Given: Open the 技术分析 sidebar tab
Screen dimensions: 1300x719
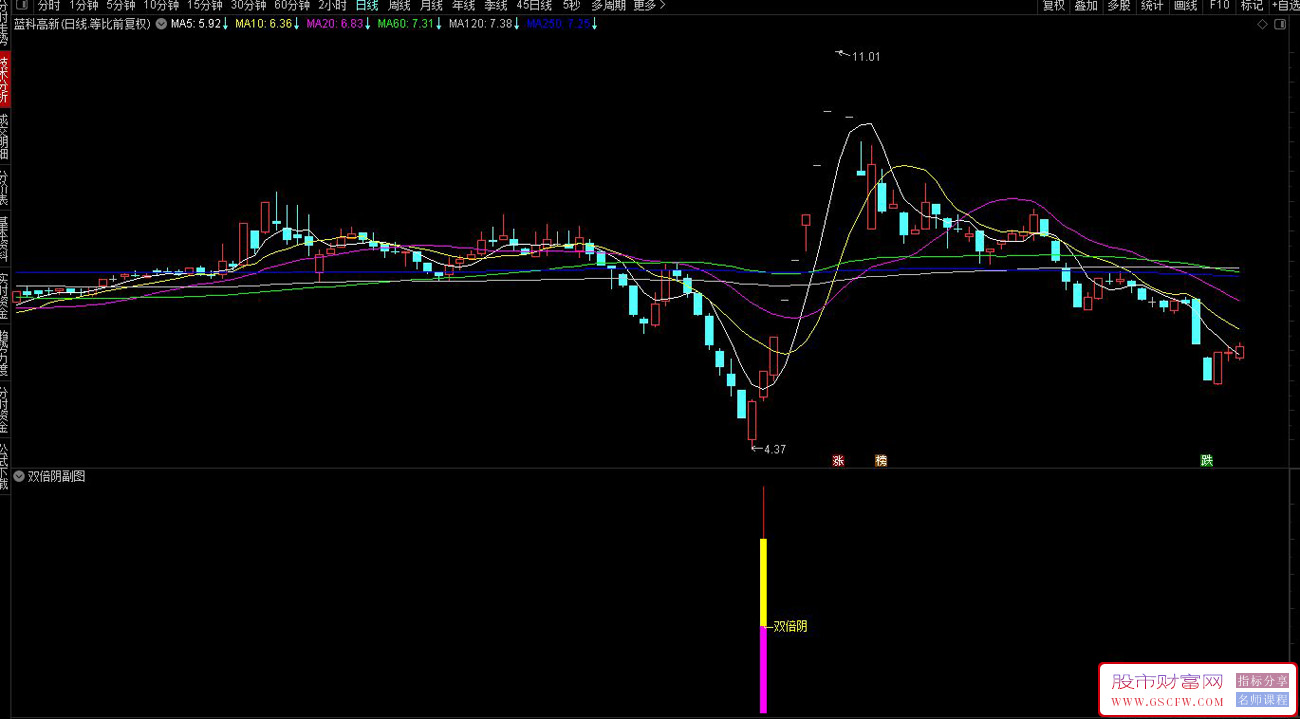Looking at the screenshot, I should 4,80.
